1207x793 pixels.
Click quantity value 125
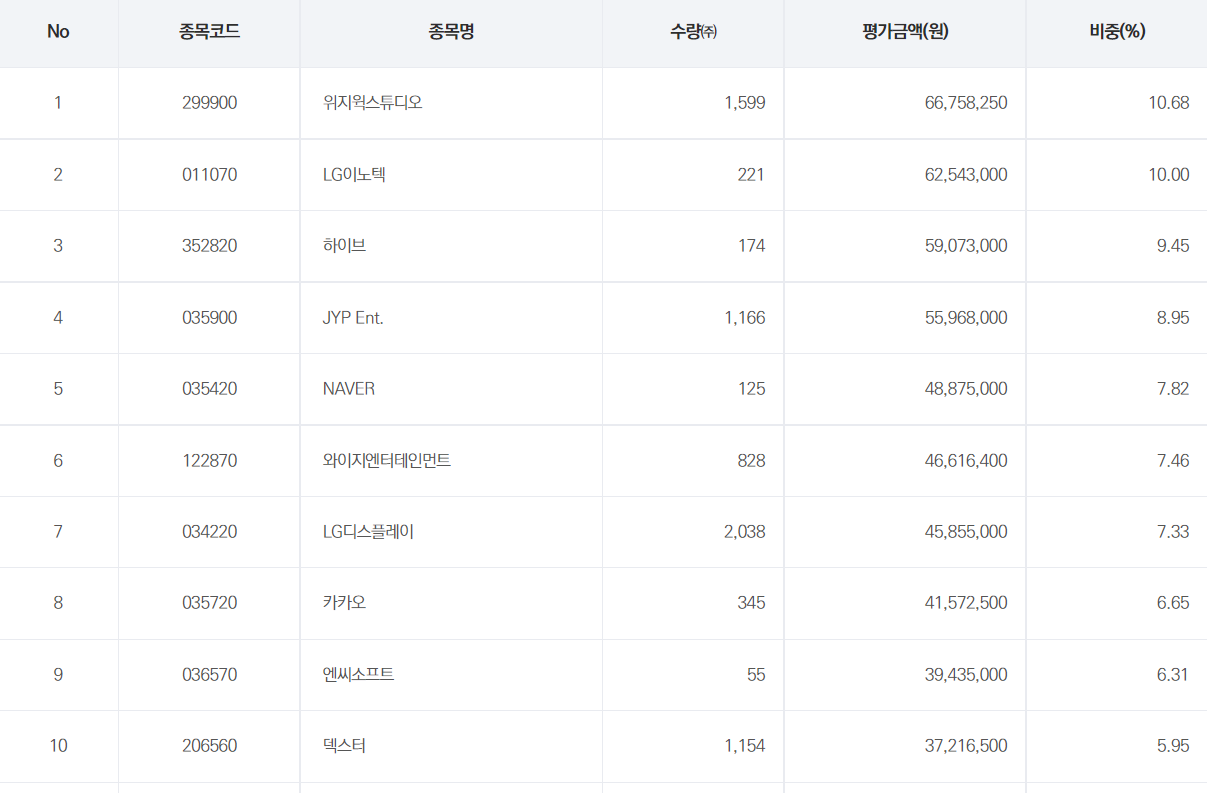coord(751,389)
